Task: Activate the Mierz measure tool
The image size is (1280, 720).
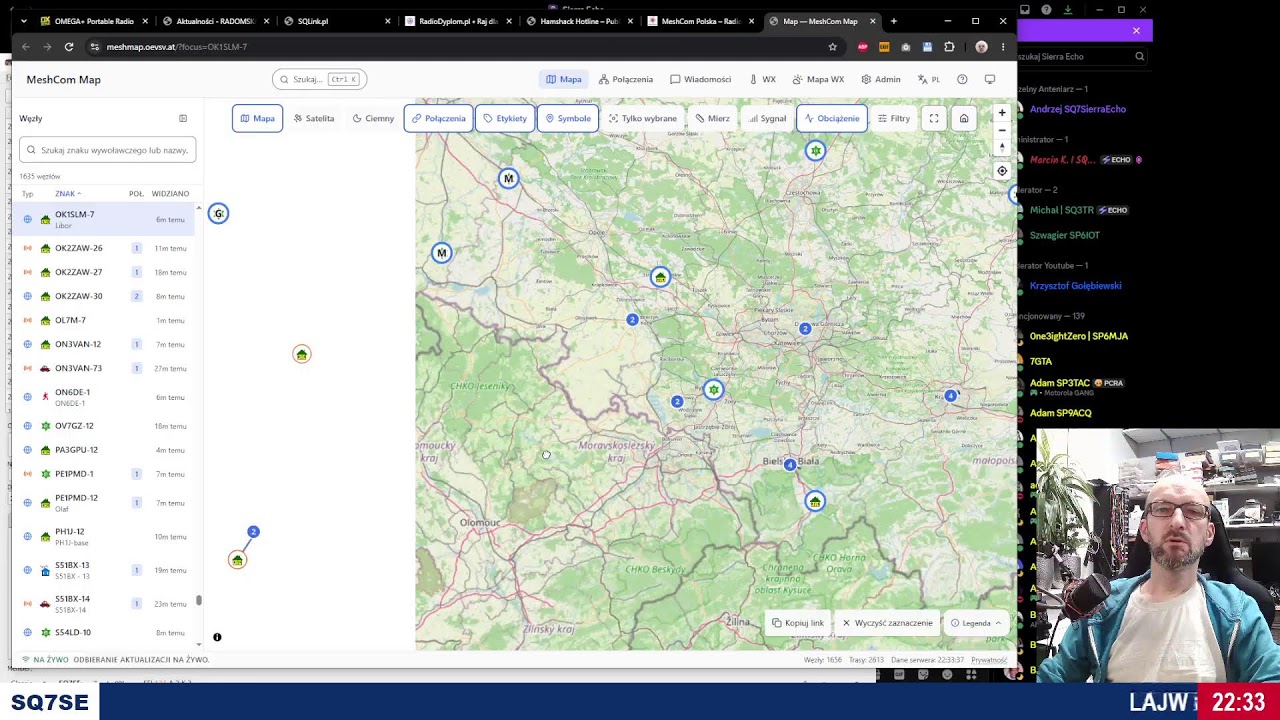Action: point(713,118)
